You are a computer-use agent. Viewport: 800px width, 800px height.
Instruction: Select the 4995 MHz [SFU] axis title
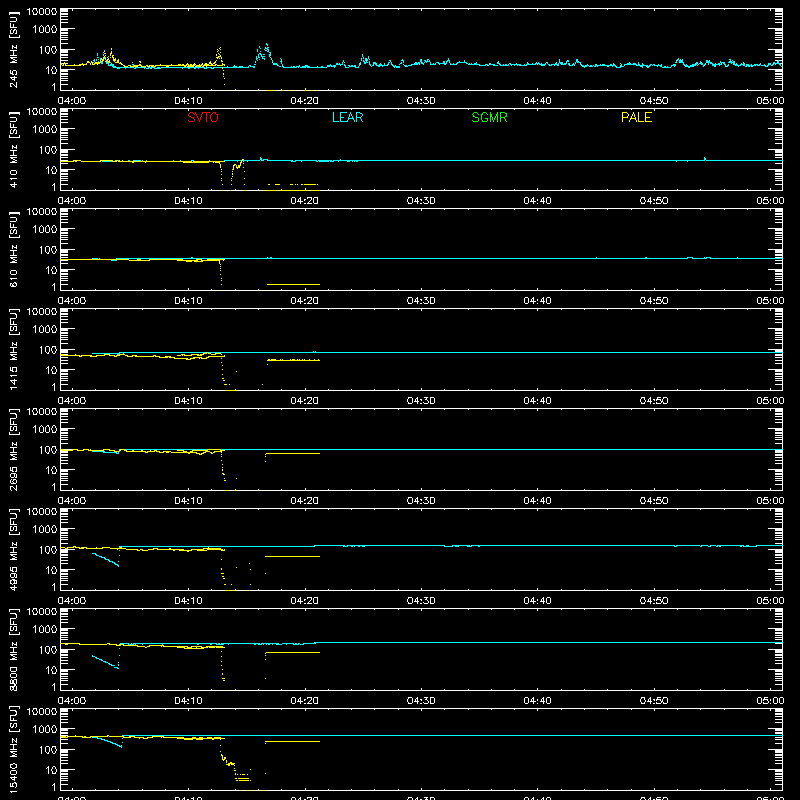[x=14, y=549]
